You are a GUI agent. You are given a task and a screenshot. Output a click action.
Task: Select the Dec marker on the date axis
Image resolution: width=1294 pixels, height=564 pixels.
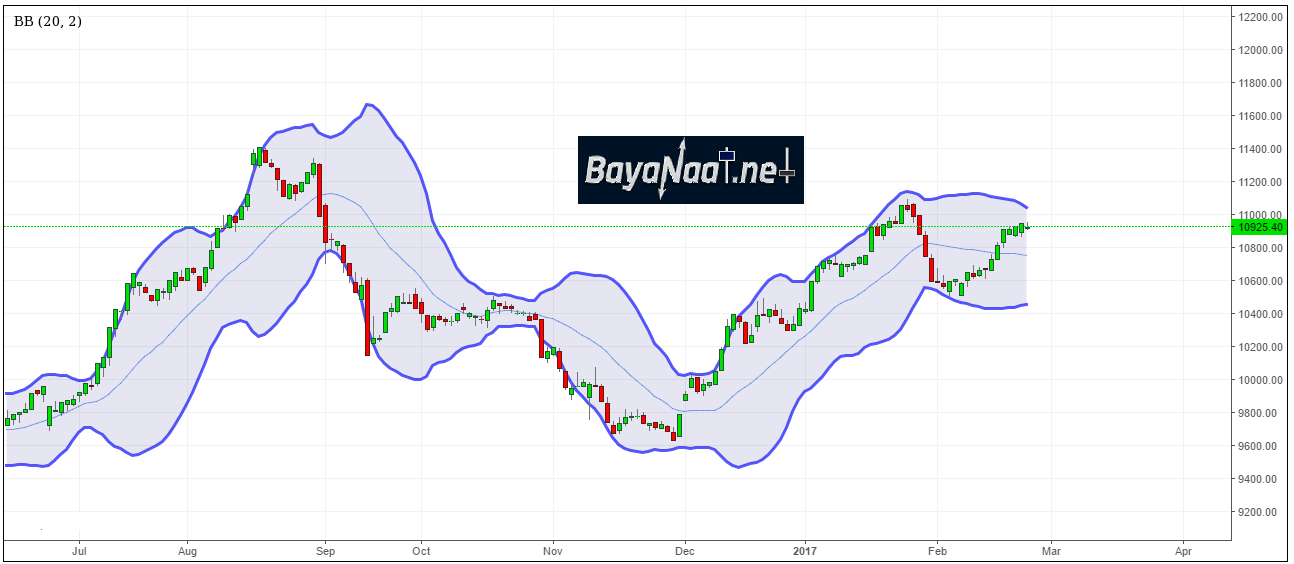point(685,550)
